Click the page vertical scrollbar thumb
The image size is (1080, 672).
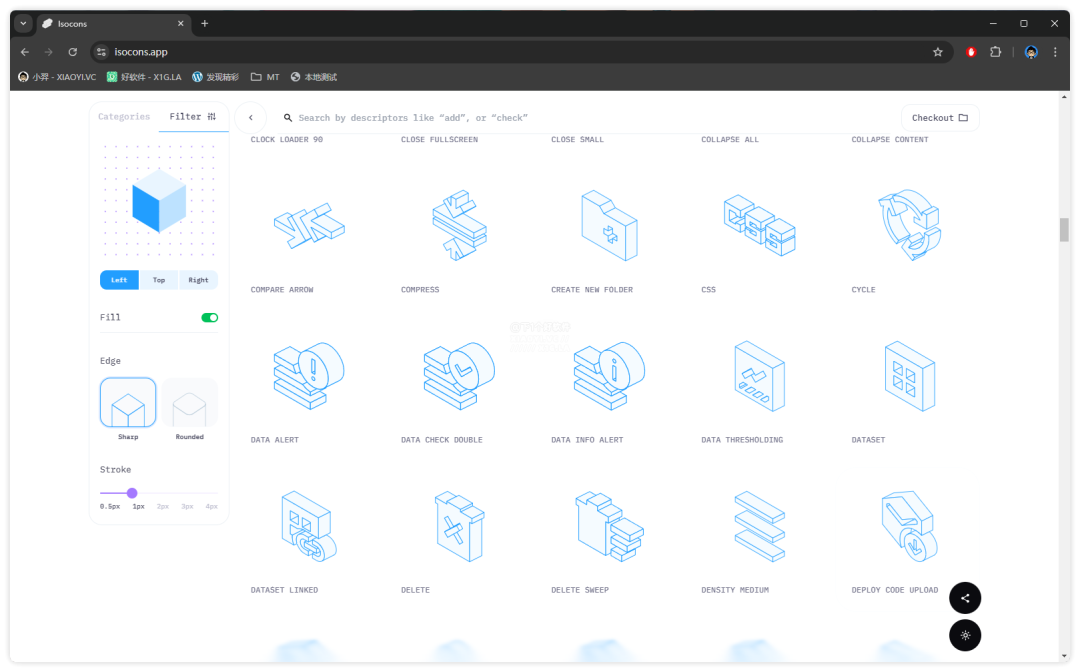1064,230
